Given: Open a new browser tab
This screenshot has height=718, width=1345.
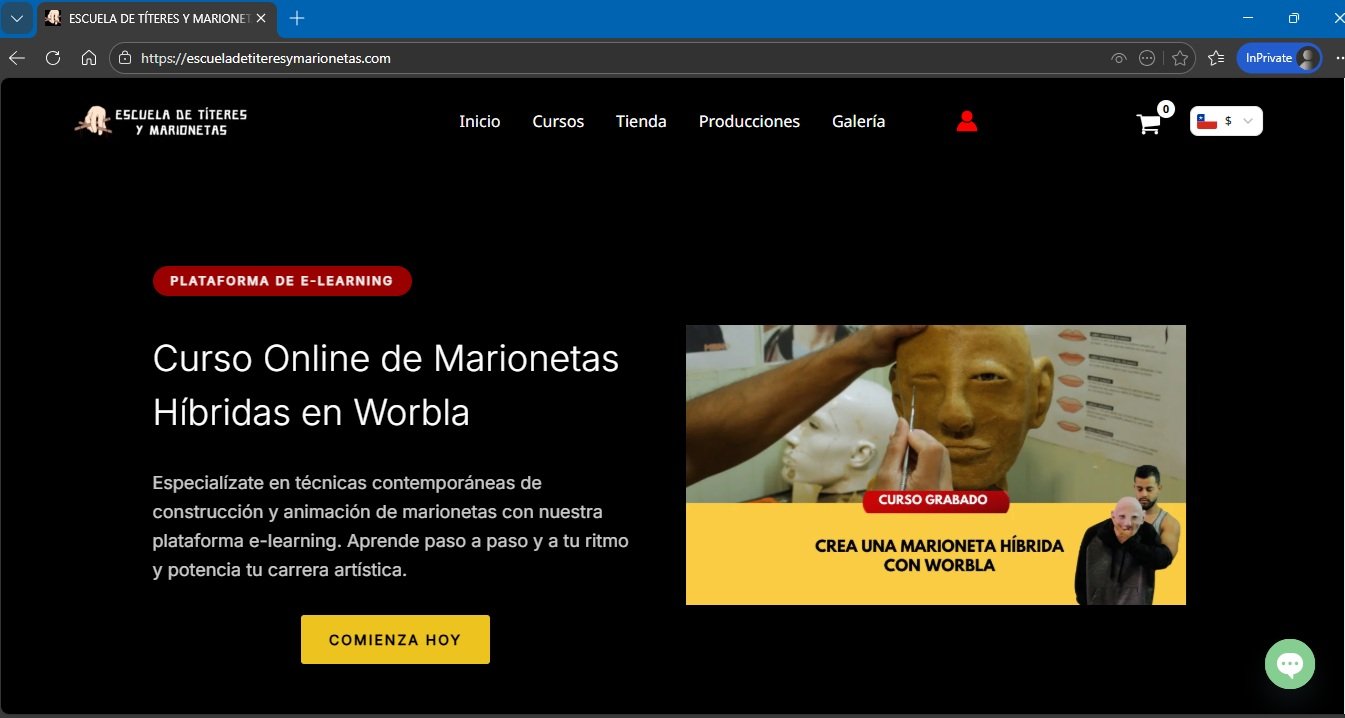Looking at the screenshot, I should tap(297, 18).
